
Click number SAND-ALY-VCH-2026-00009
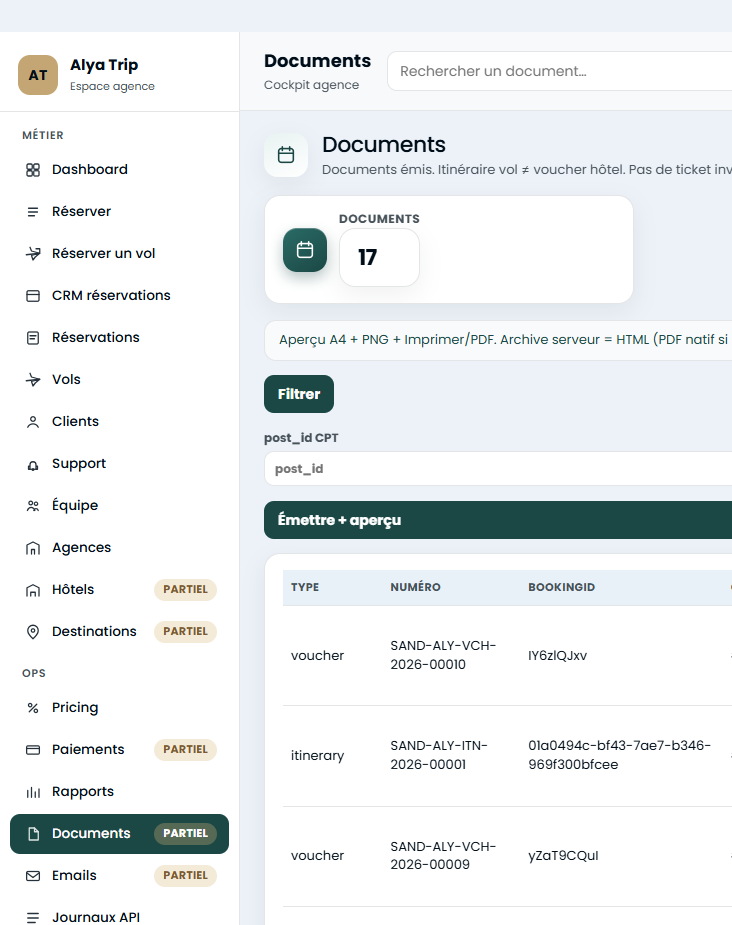[443, 856]
